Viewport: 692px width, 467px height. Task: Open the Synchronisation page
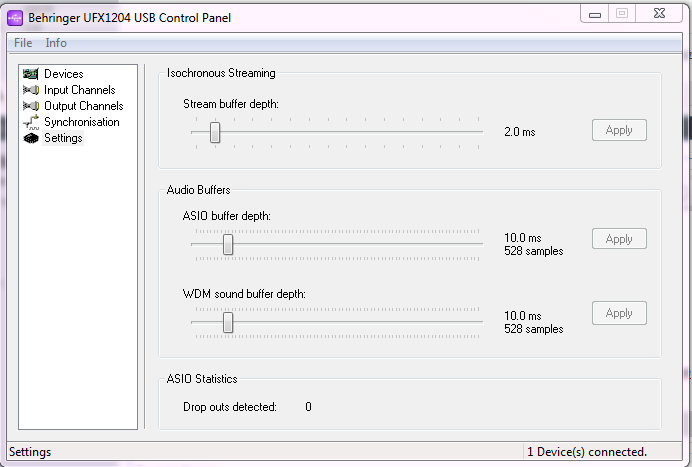[x=81, y=122]
